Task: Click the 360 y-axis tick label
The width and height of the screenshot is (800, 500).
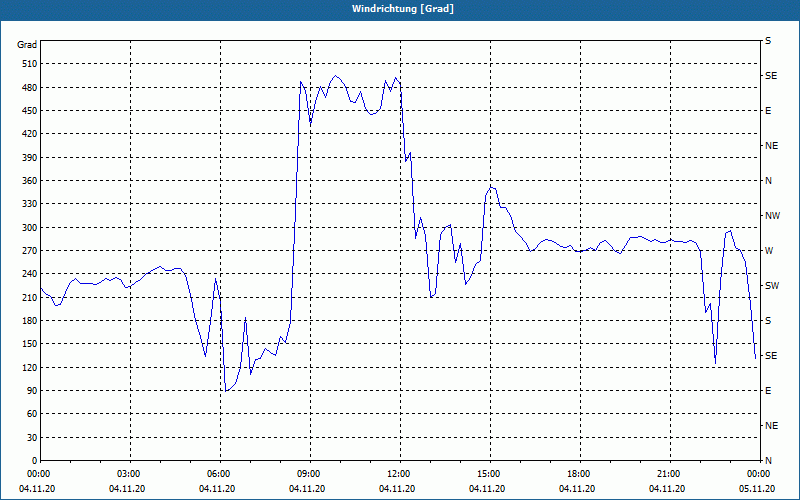Action: [x=30, y=181]
